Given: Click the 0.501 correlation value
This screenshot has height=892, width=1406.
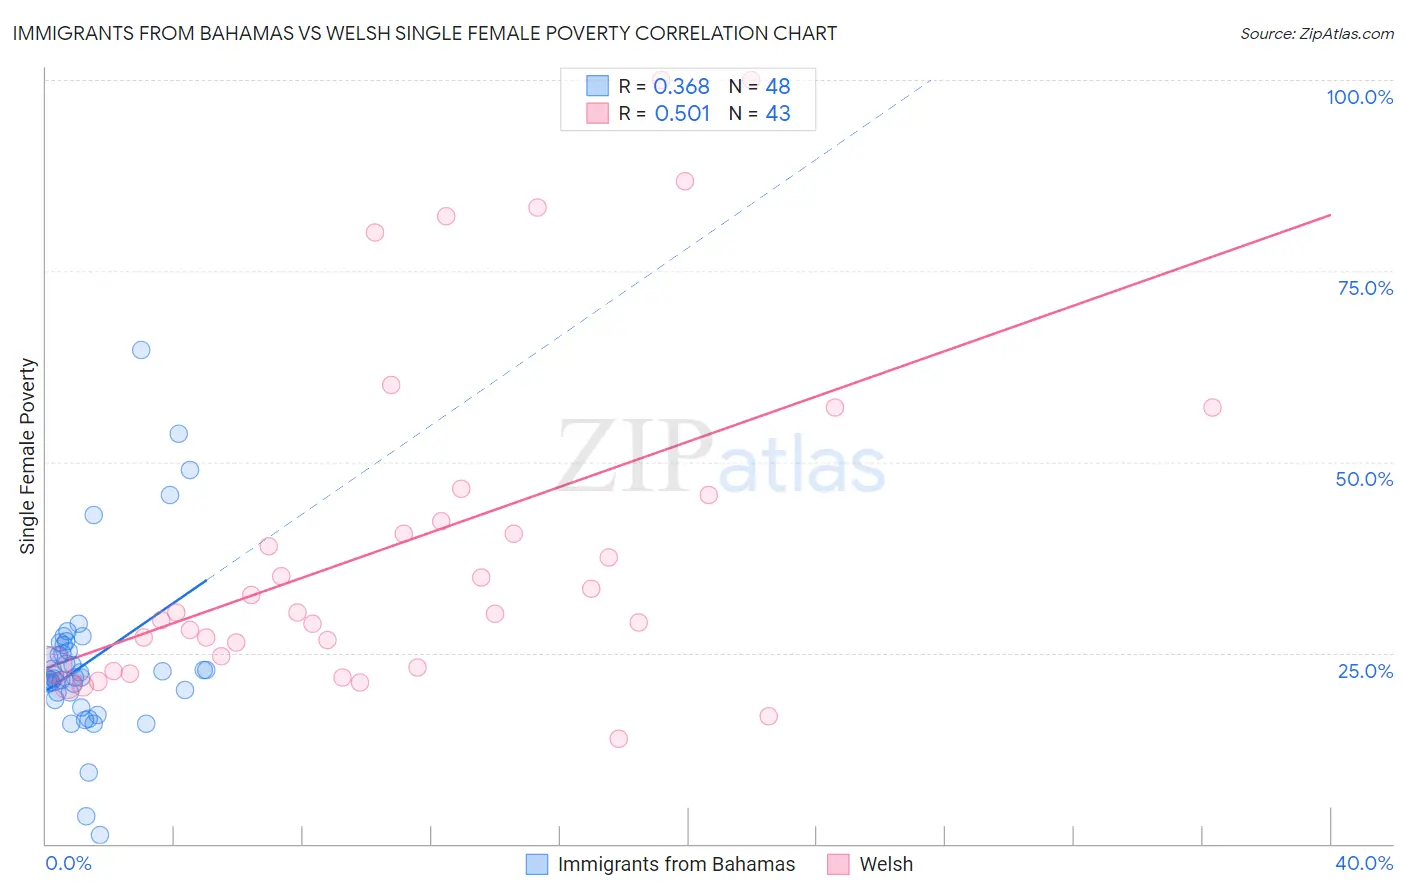Looking at the screenshot, I should (682, 113).
